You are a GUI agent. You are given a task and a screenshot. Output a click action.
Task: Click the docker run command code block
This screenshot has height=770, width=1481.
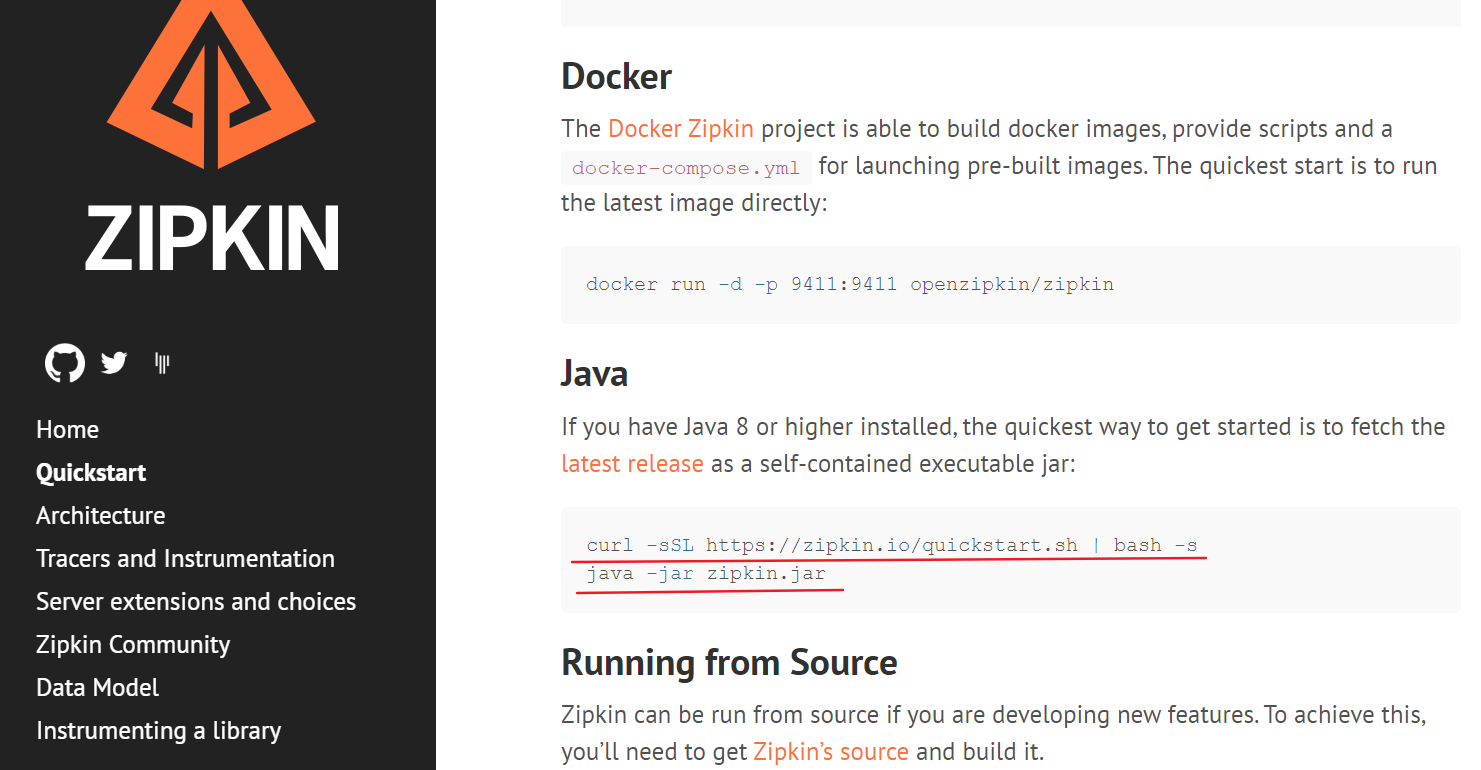849,284
